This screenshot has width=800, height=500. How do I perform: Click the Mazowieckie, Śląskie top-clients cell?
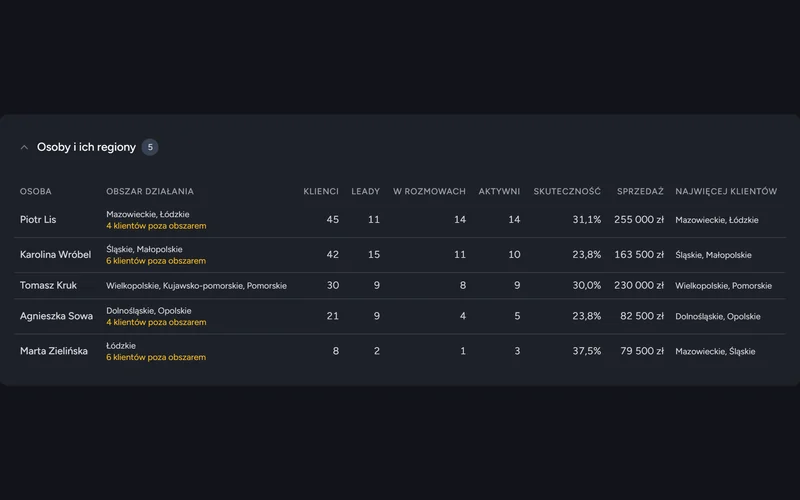715,352
